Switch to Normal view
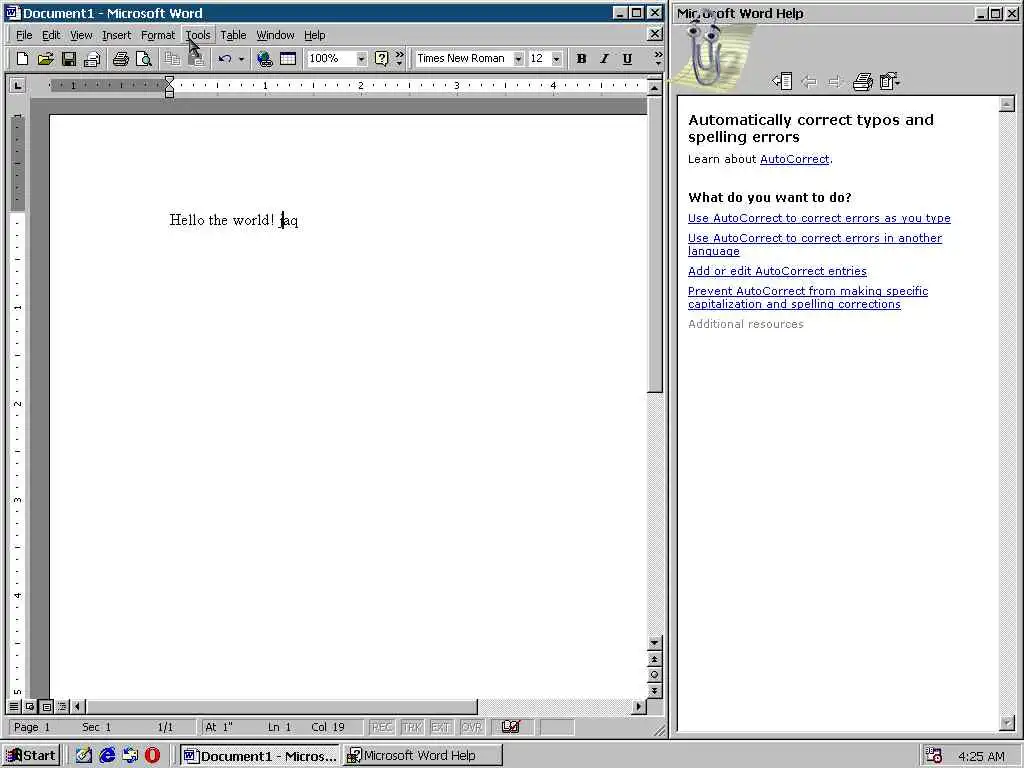The width and height of the screenshot is (1024, 768). (x=14, y=706)
